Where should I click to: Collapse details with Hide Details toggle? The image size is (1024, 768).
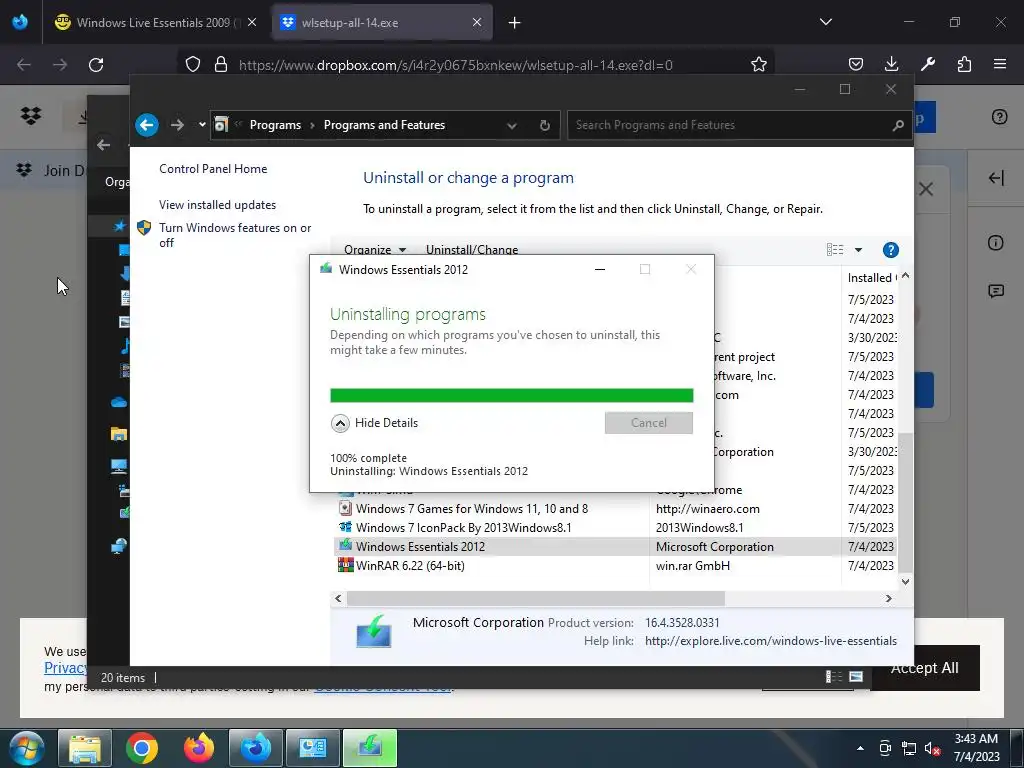point(374,423)
